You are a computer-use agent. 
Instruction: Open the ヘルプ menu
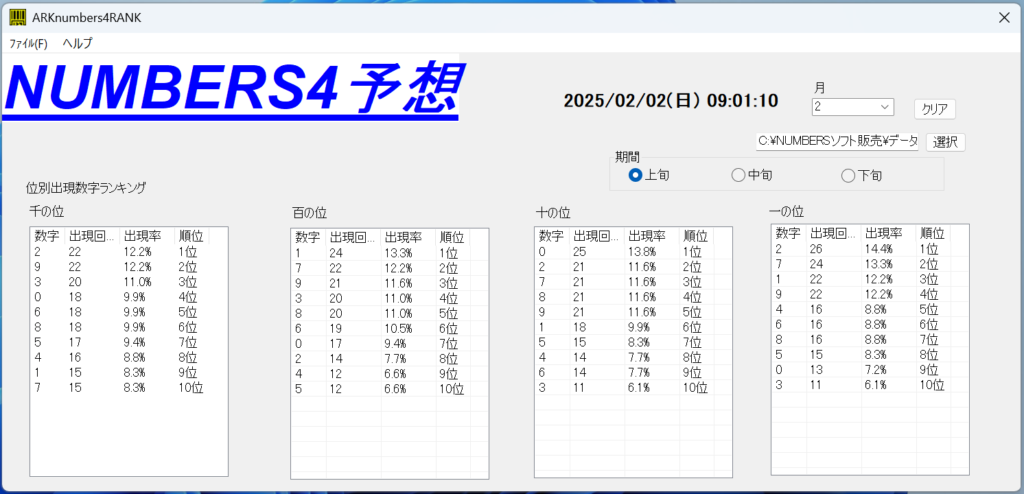click(77, 44)
